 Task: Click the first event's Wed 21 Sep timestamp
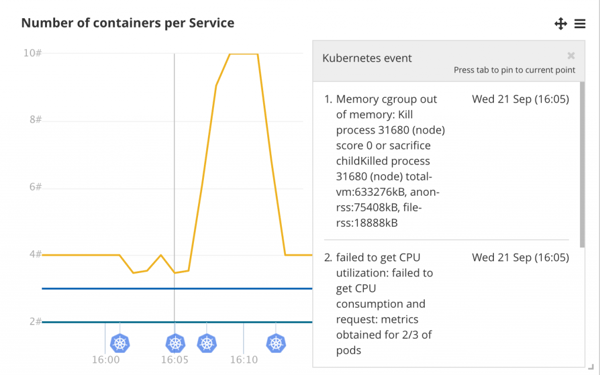(520, 99)
